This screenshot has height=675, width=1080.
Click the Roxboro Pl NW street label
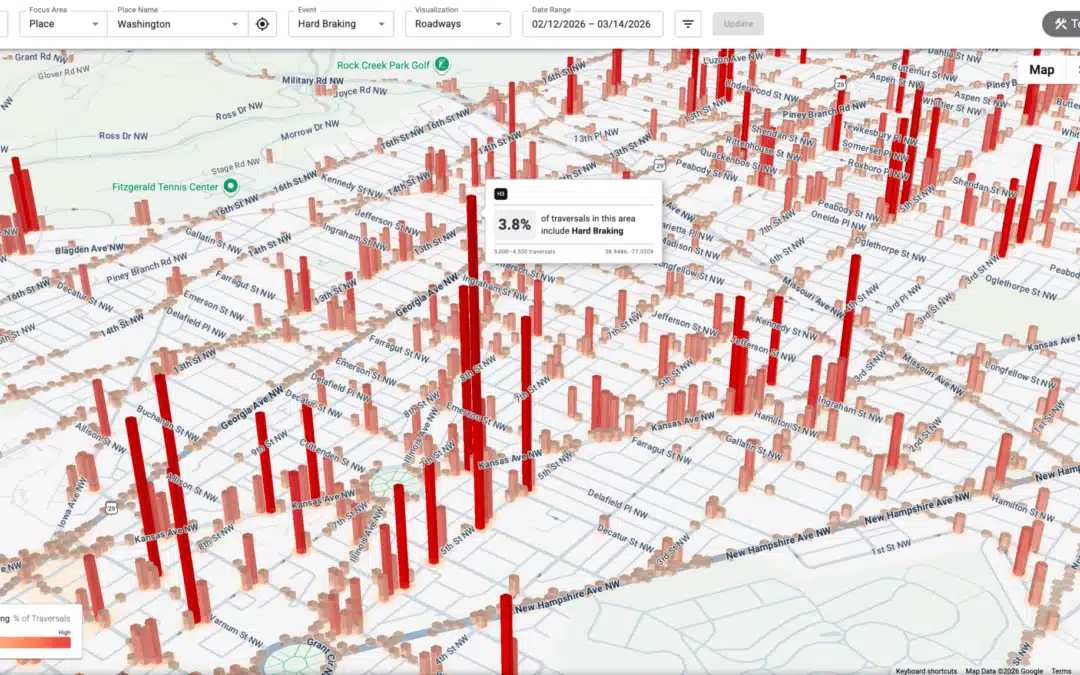coord(878,169)
